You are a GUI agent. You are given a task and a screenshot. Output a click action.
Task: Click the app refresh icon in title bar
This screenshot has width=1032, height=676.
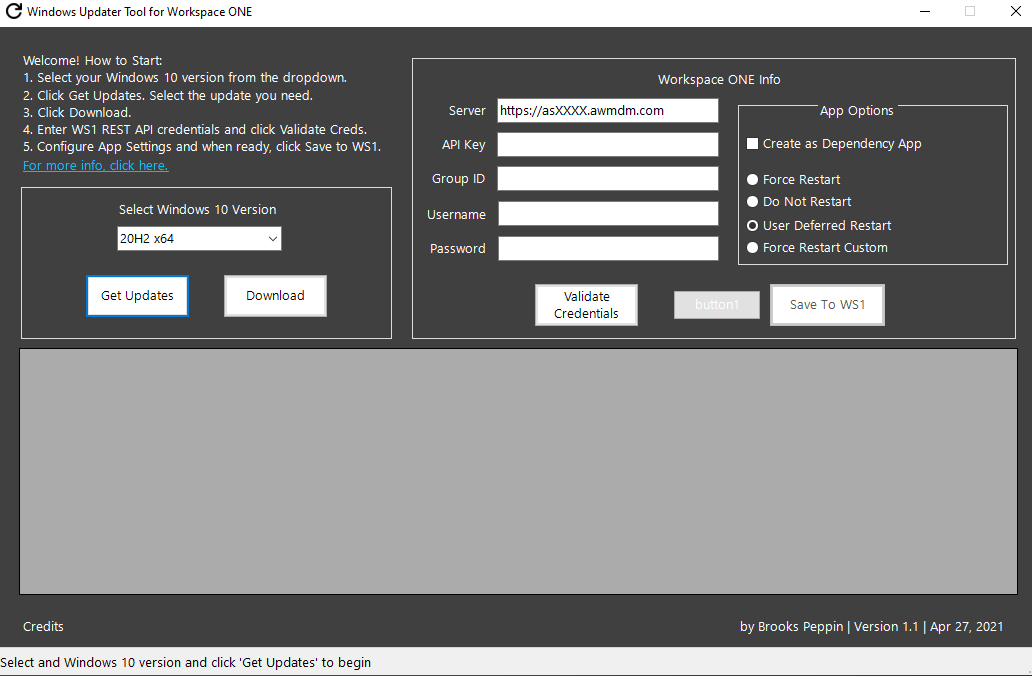pyautogui.click(x=13, y=11)
